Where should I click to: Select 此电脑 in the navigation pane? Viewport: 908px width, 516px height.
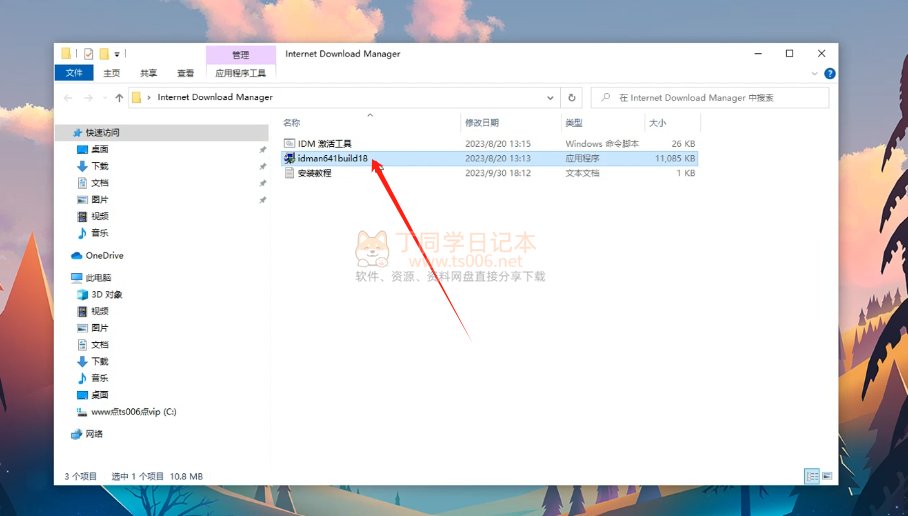pos(98,277)
